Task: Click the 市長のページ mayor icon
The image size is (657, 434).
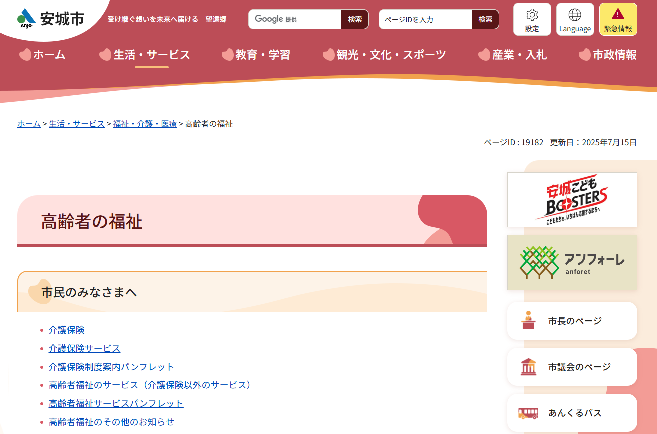Action: 528,321
